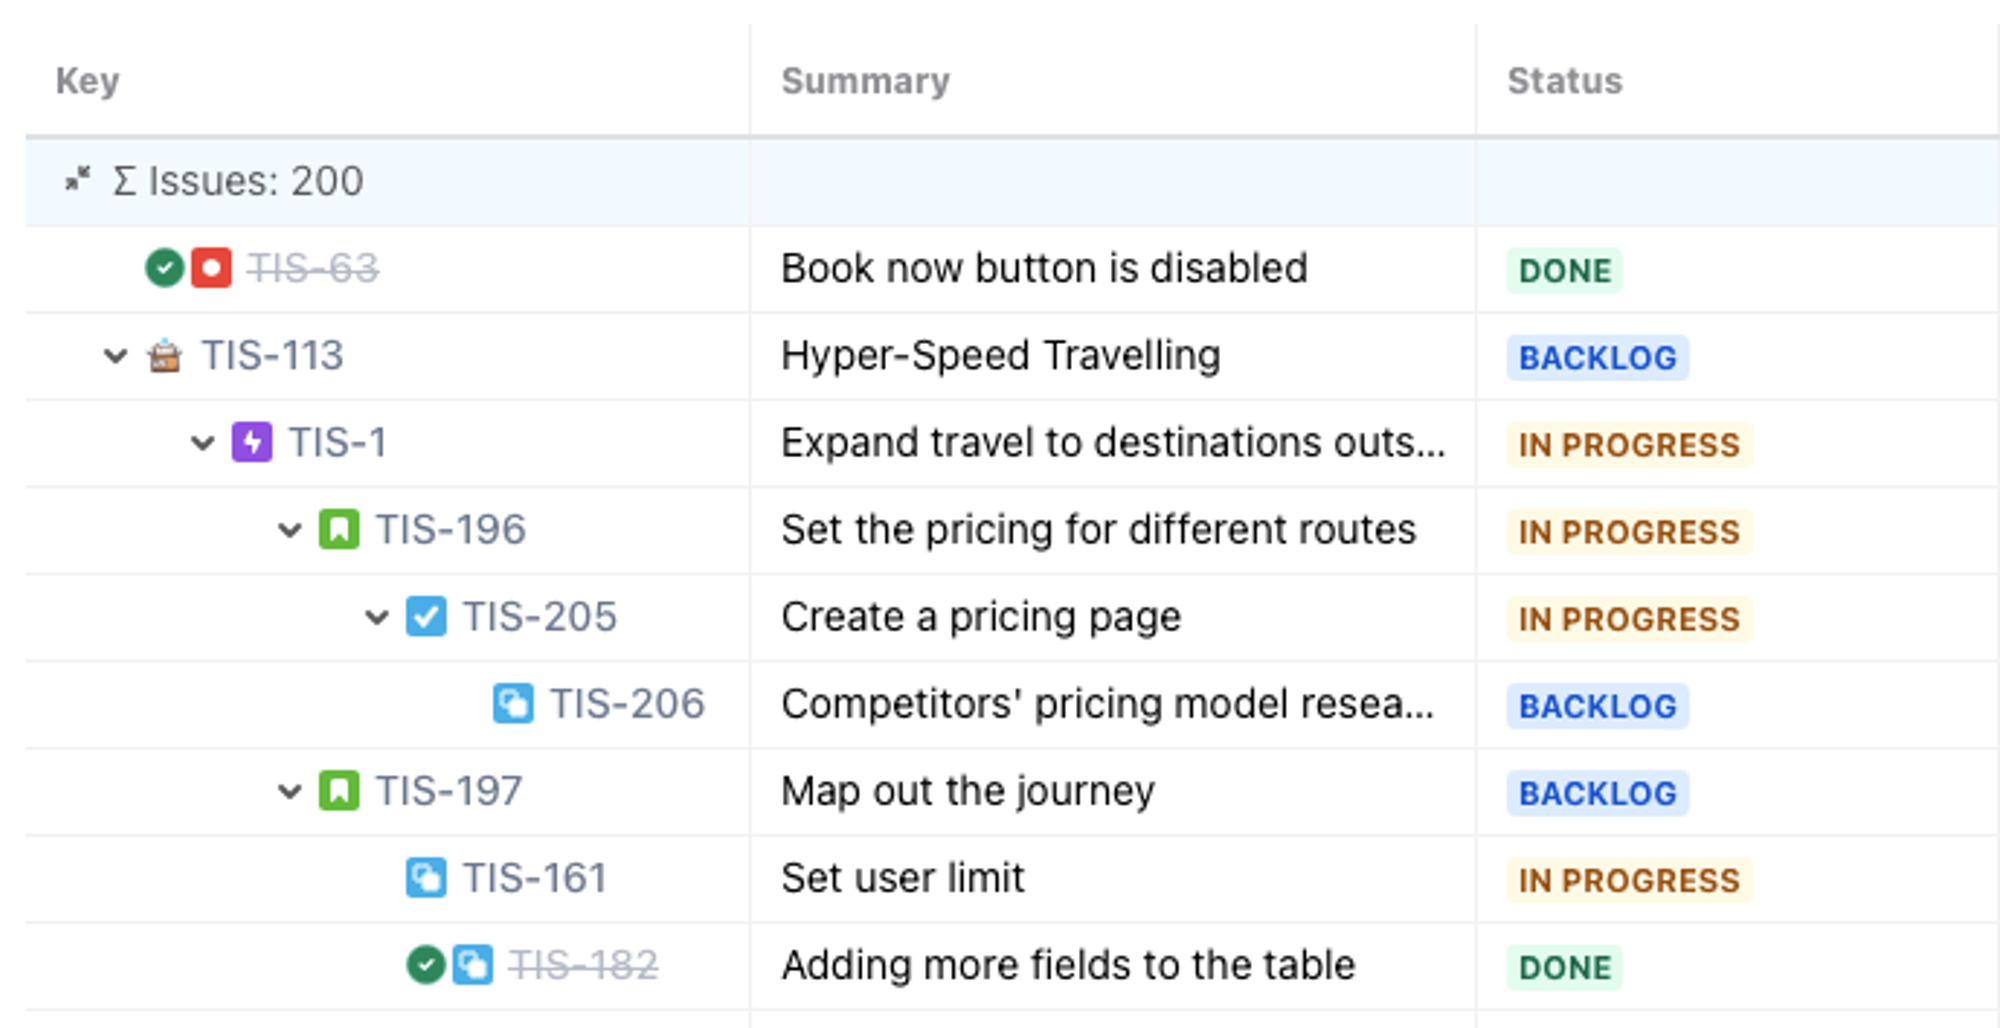Click the subtask icon beside TIS-206
The width and height of the screenshot is (2000, 1028).
pos(513,704)
